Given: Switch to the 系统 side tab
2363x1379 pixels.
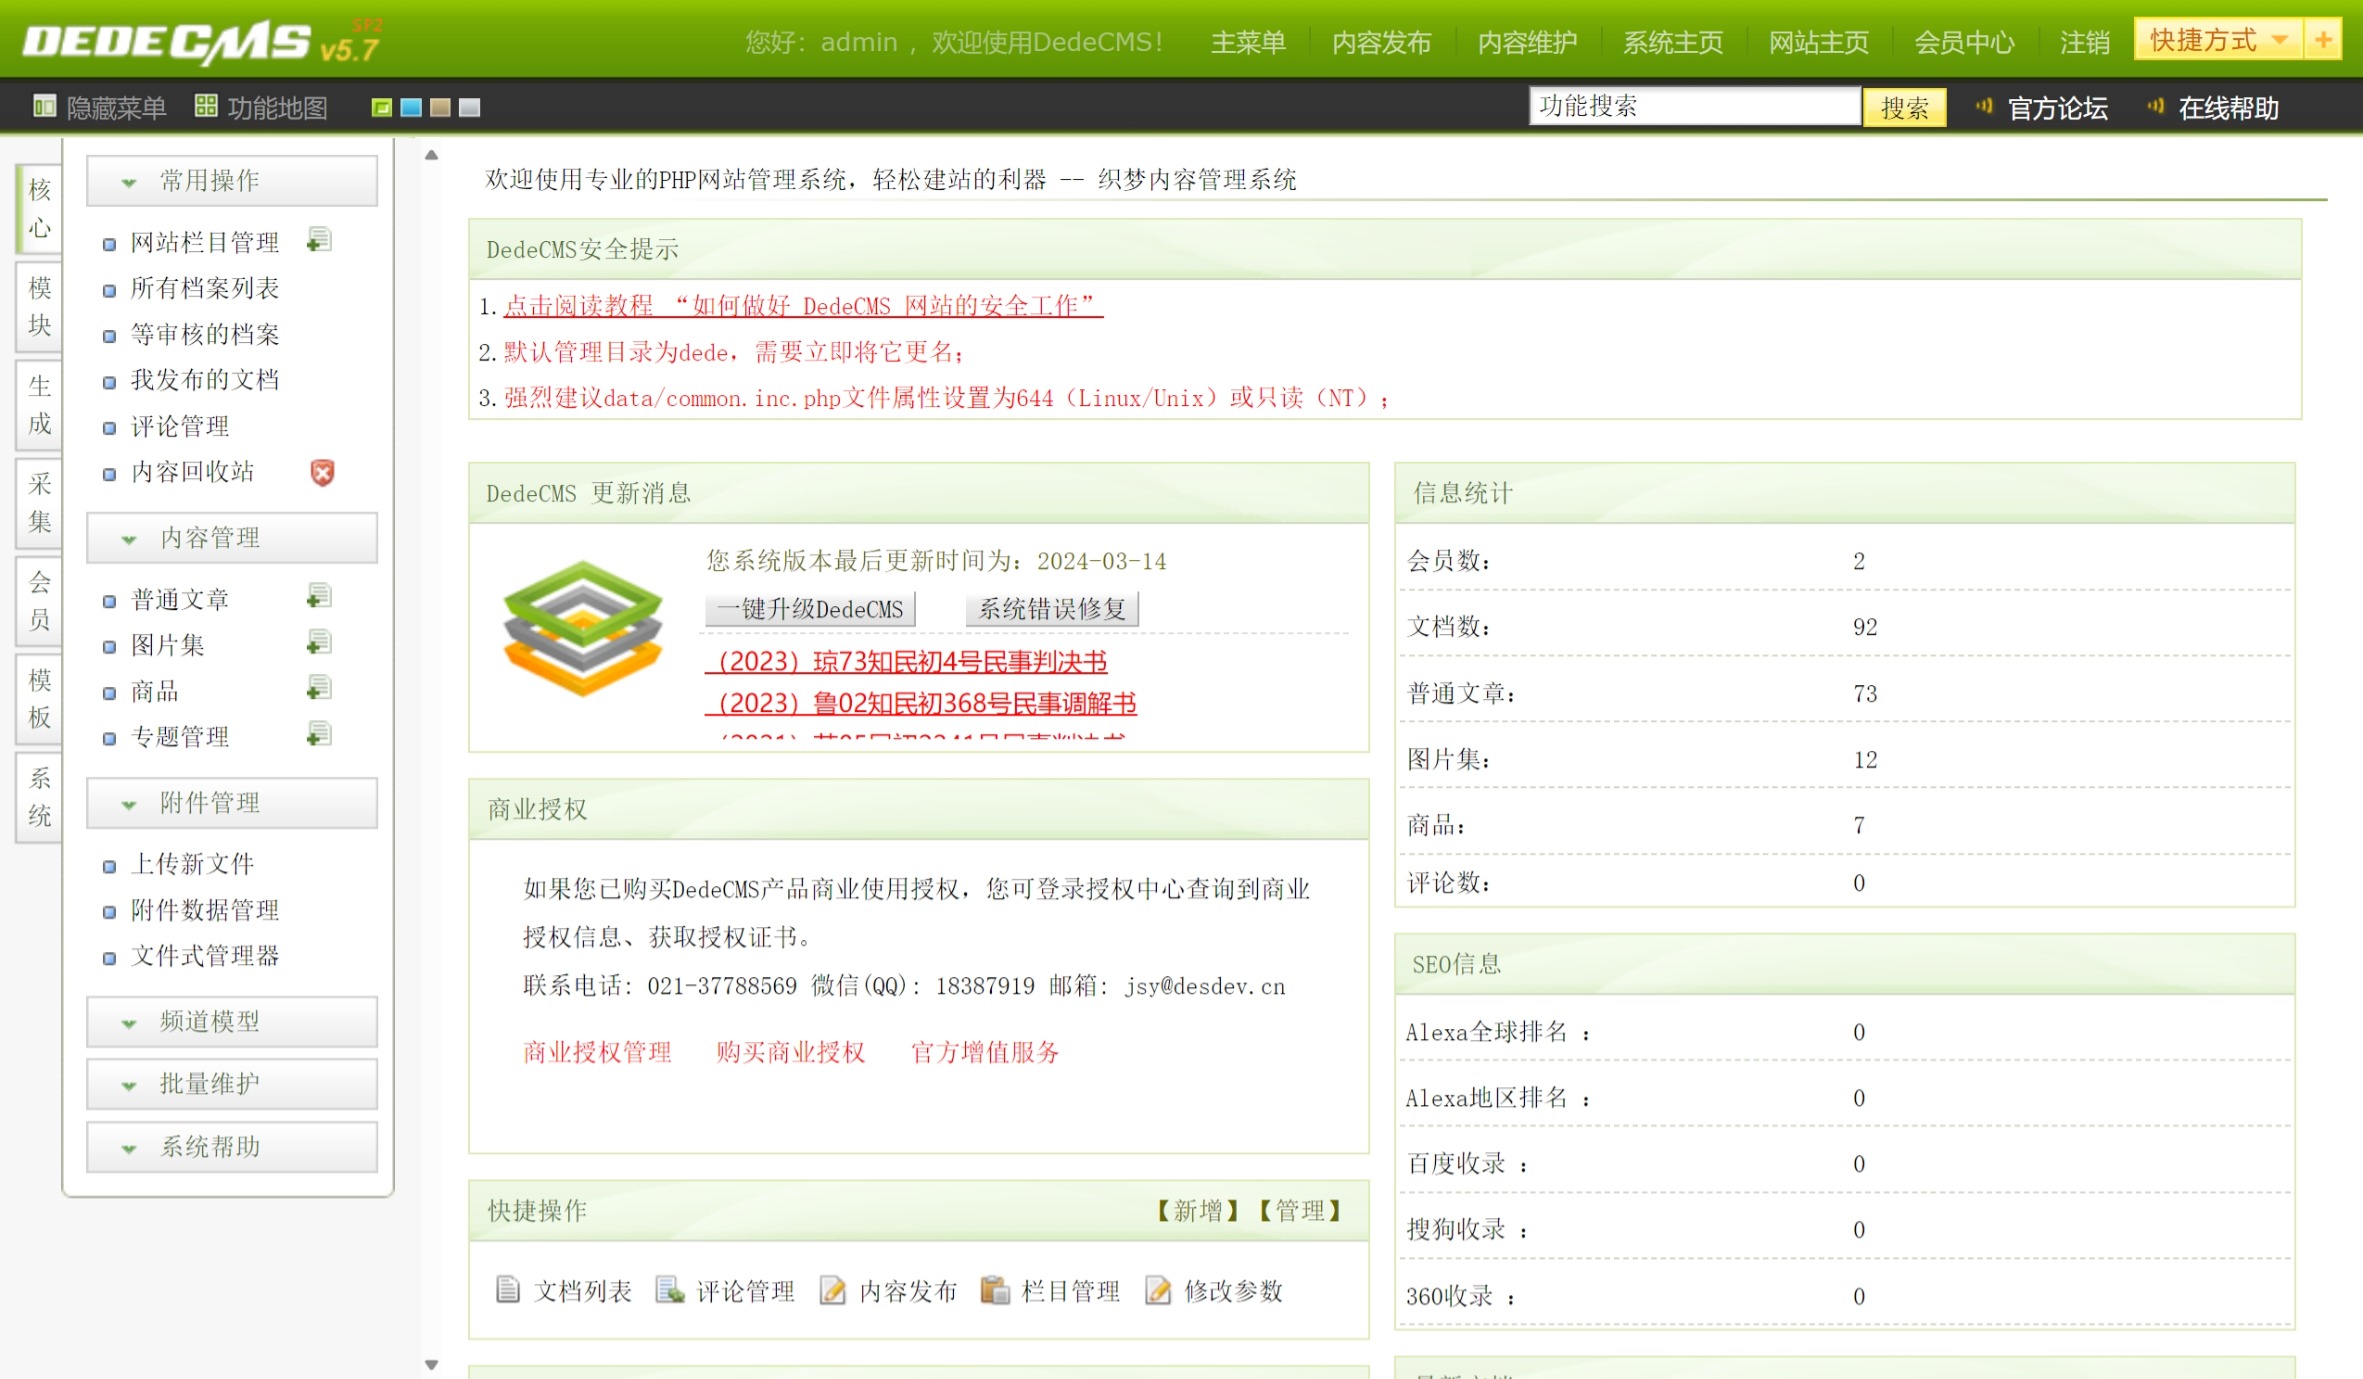Looking at the screenshot, I should click(40, 796).
